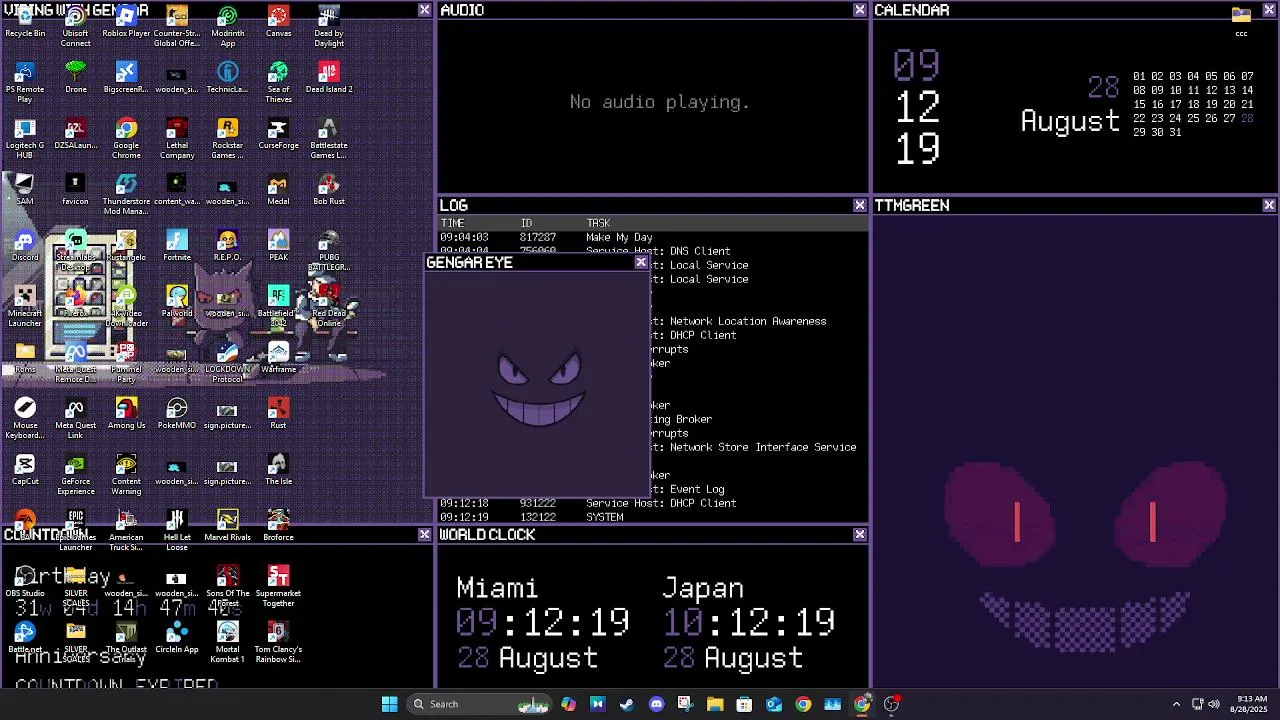Viewport: 1280px width, 720px height.
Task: Open the Google Chrome desktop shortcut
Action: click(x=126, y=139)
